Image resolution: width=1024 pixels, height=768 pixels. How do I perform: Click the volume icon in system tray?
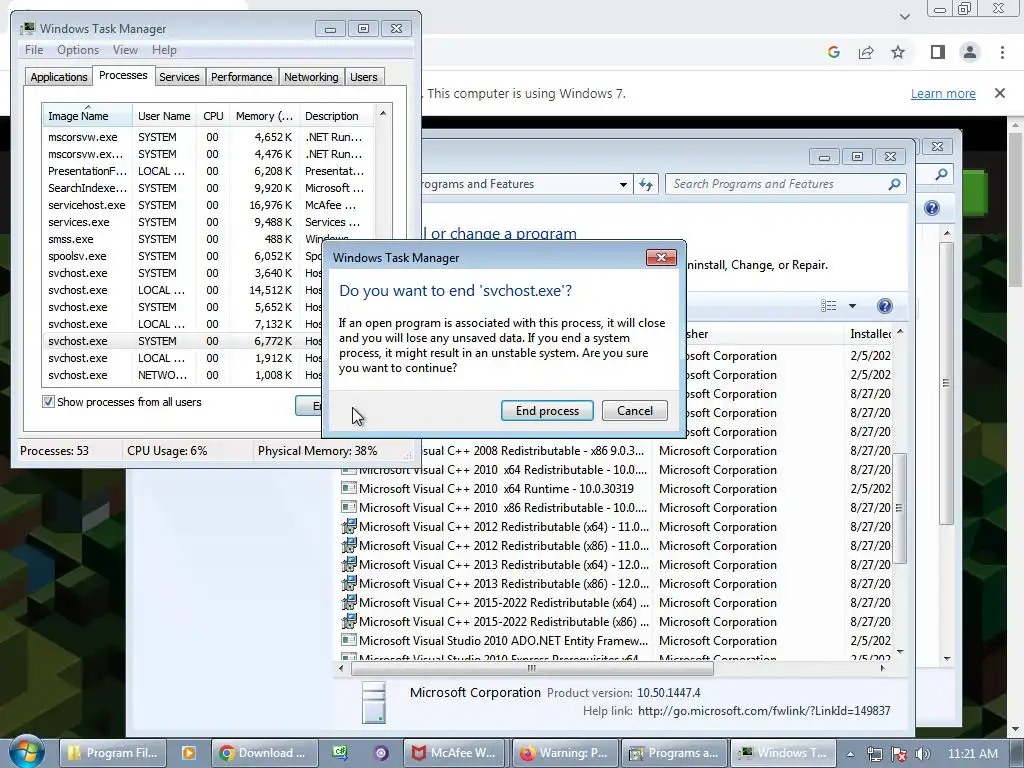click(923, 754)
